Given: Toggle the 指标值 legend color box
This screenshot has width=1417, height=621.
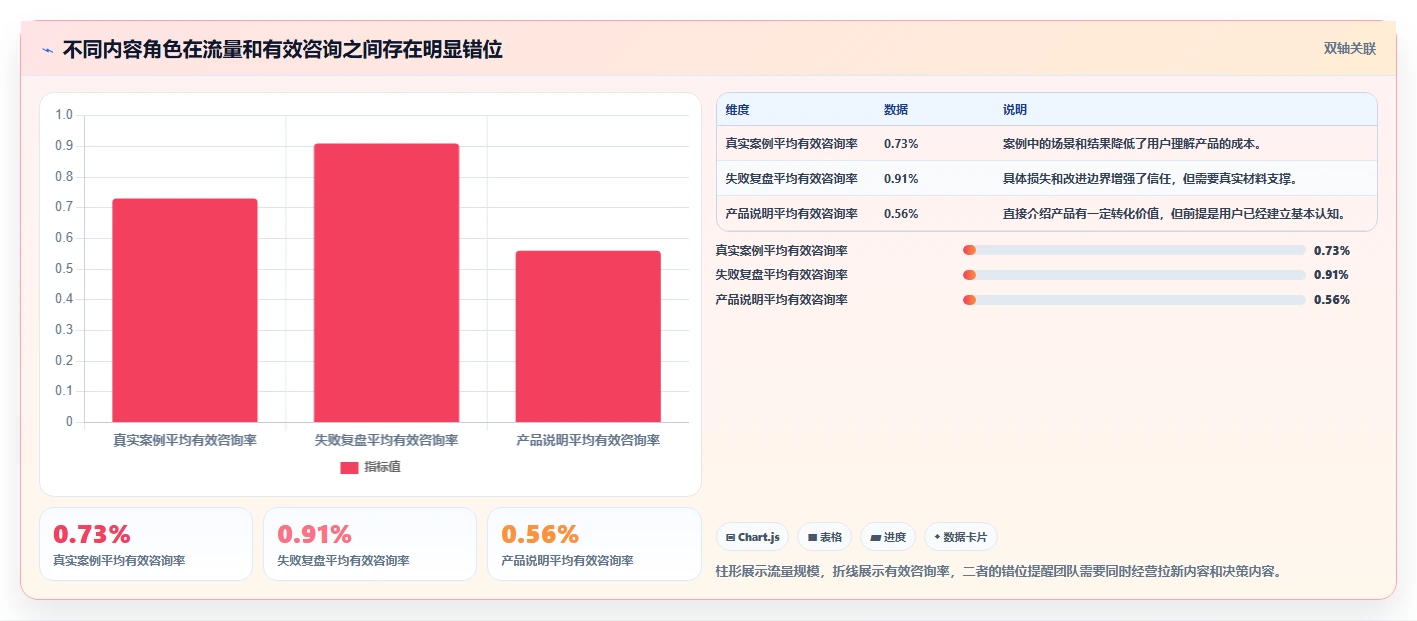Looking at the screenshot, I should point(349,467).
